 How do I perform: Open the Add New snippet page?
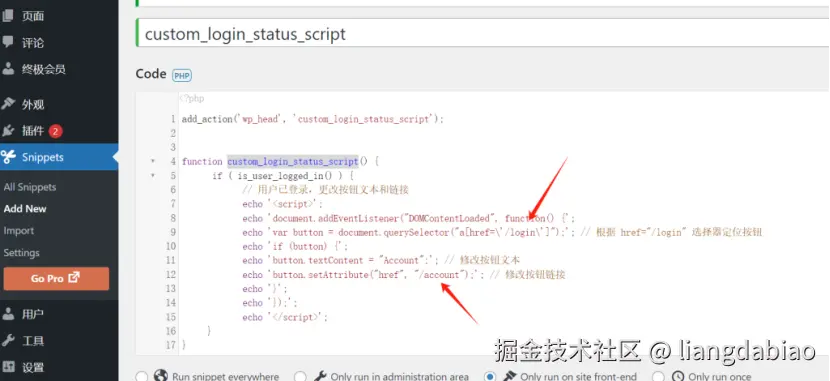(x=25, y=208)
